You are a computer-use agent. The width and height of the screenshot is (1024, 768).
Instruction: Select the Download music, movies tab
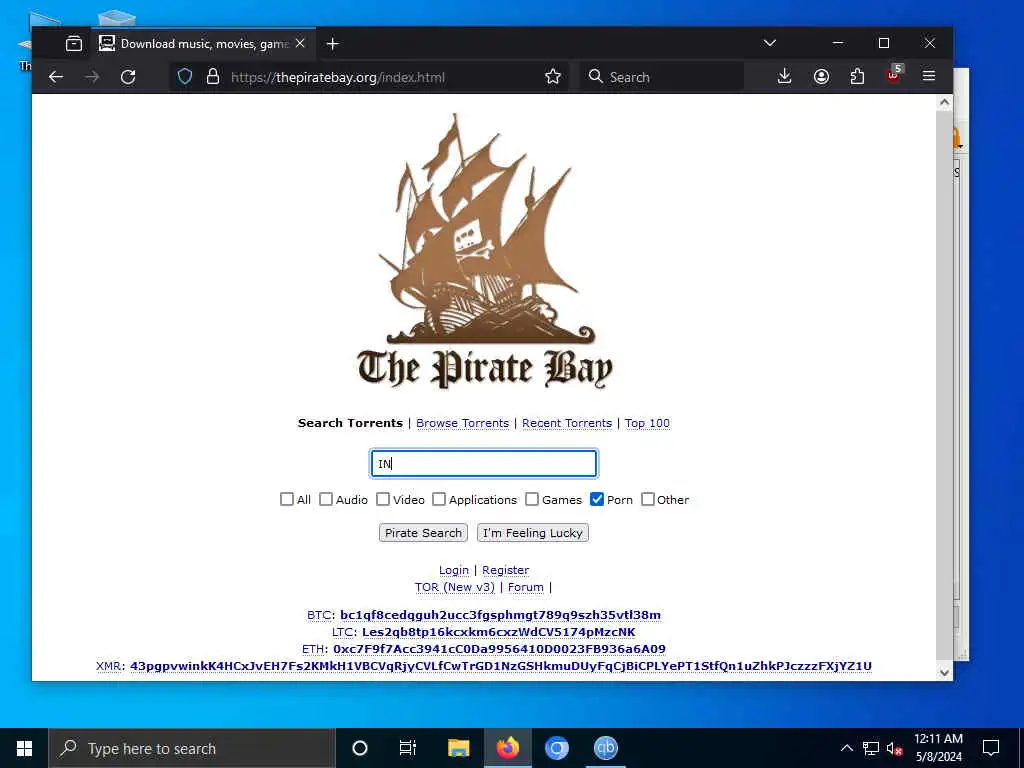[x=203, y=44]
